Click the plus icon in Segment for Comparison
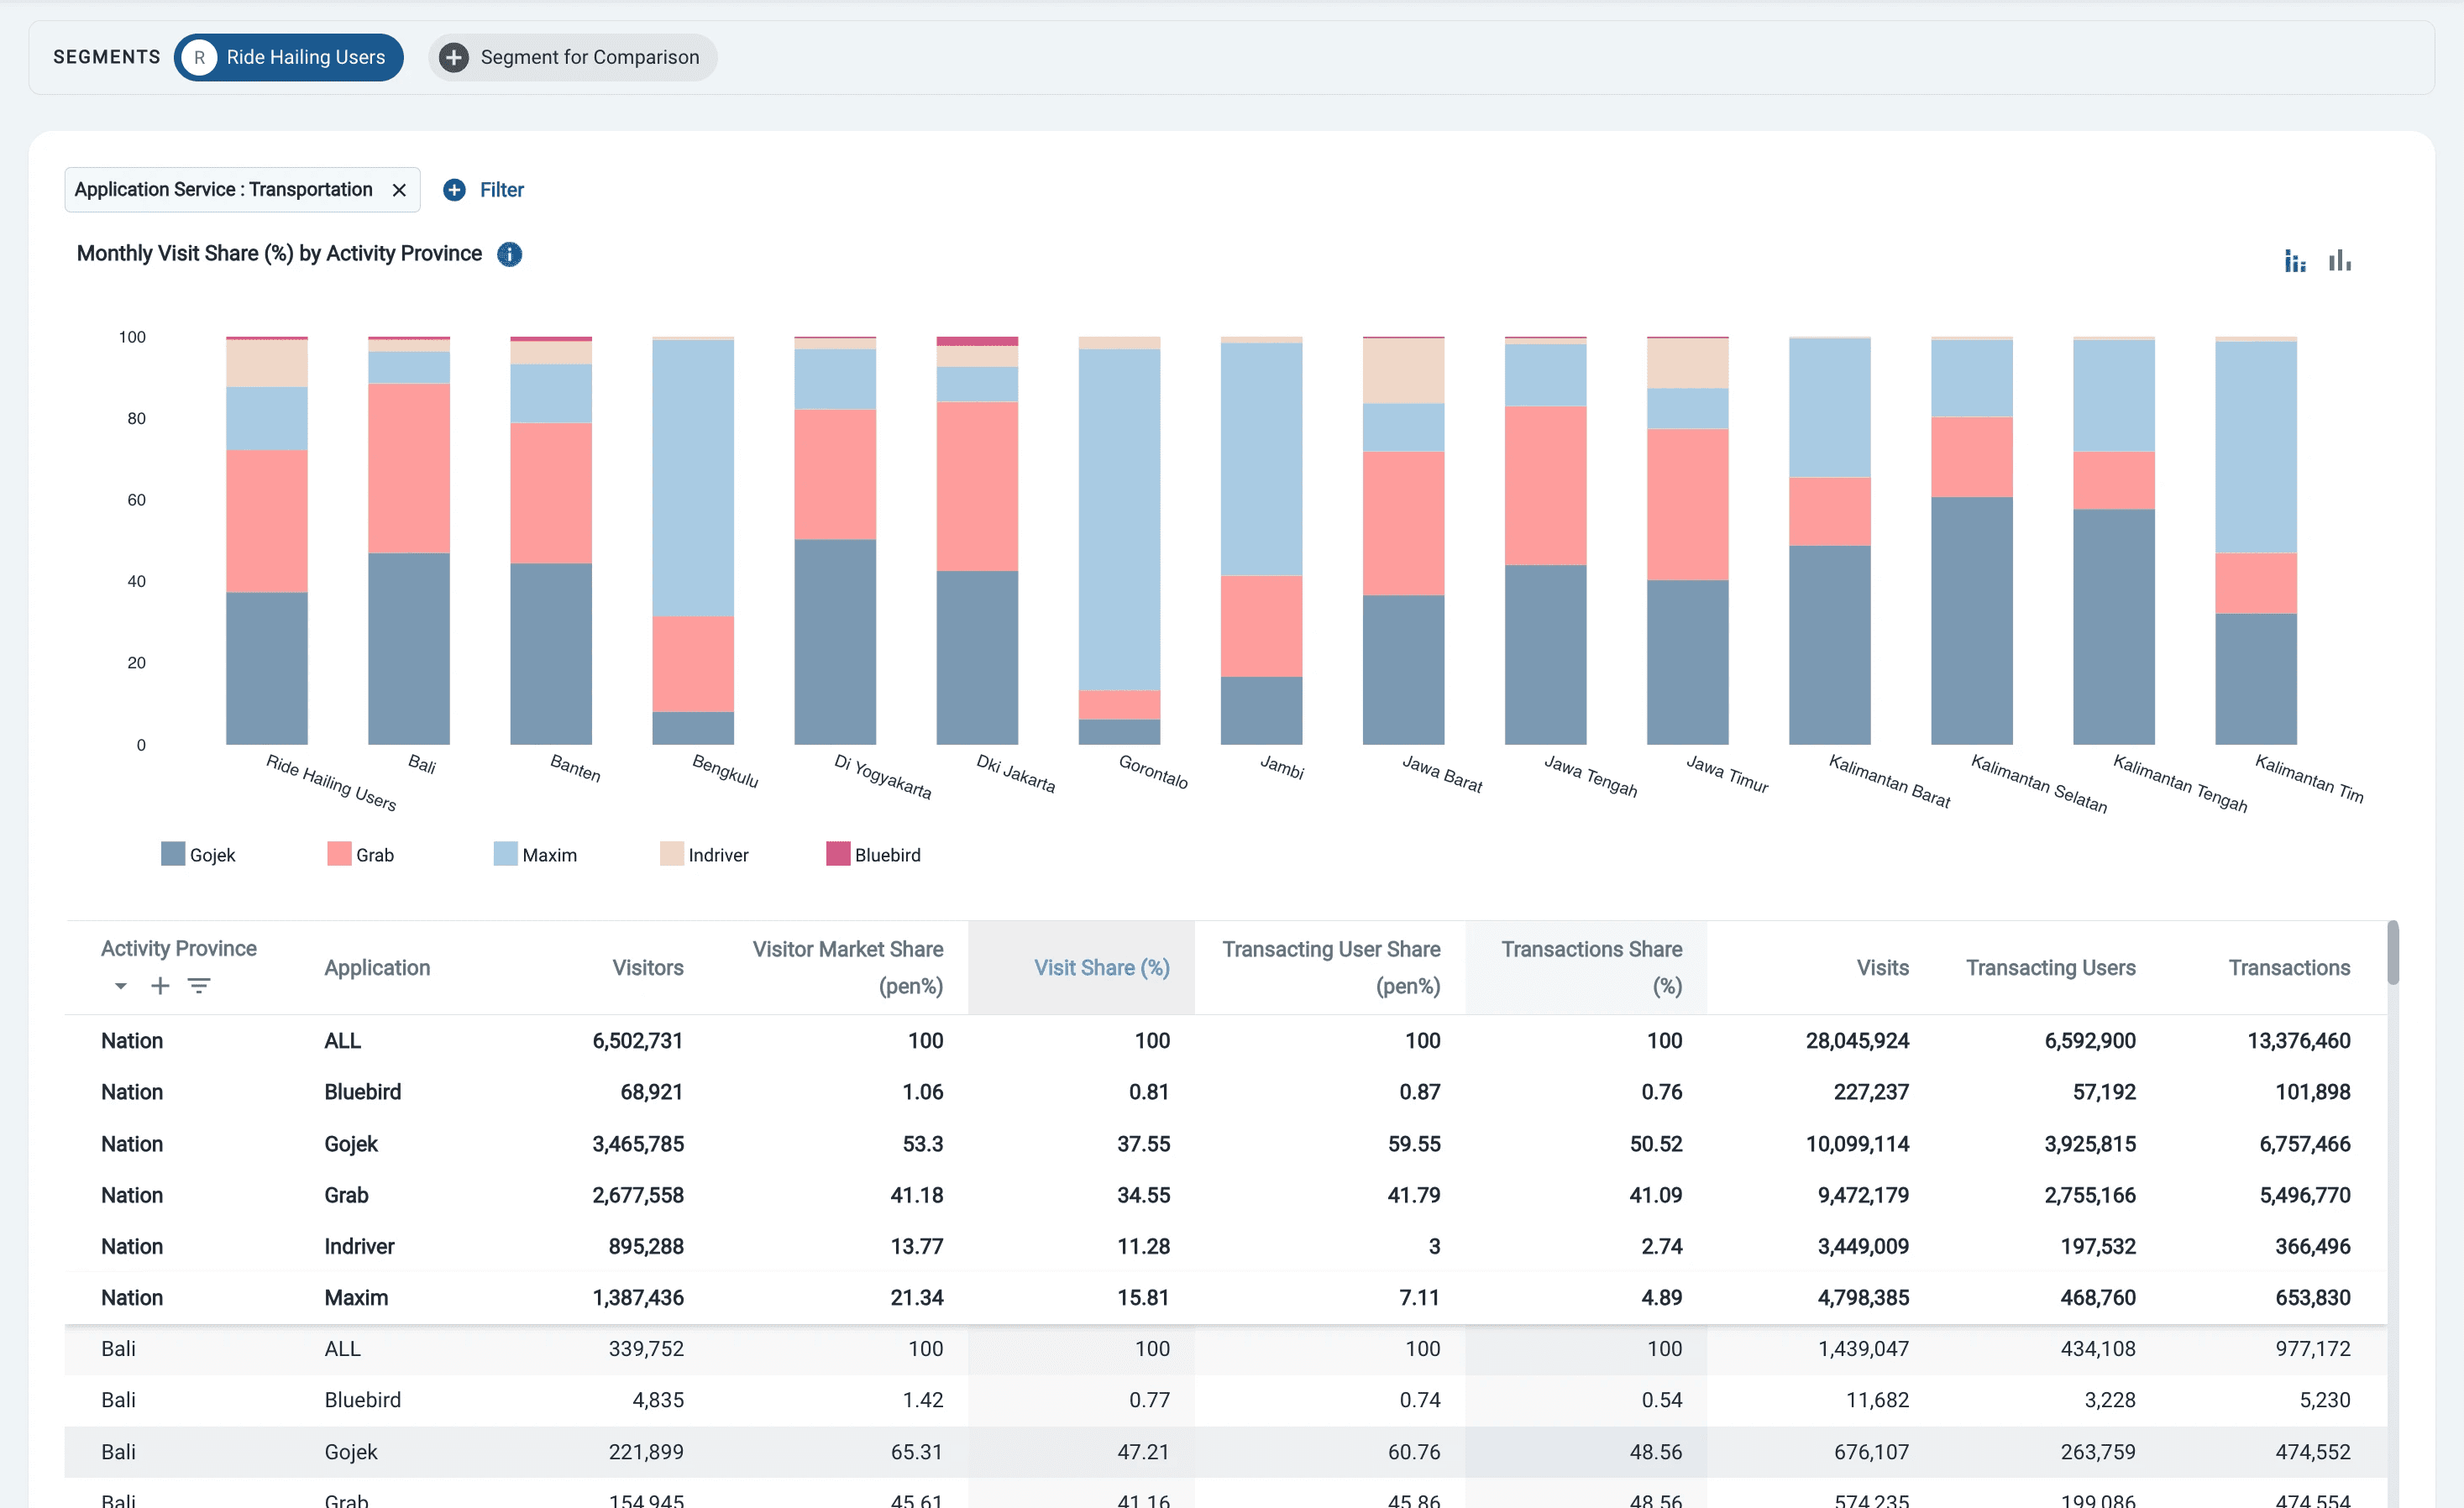 coord(454,57)
